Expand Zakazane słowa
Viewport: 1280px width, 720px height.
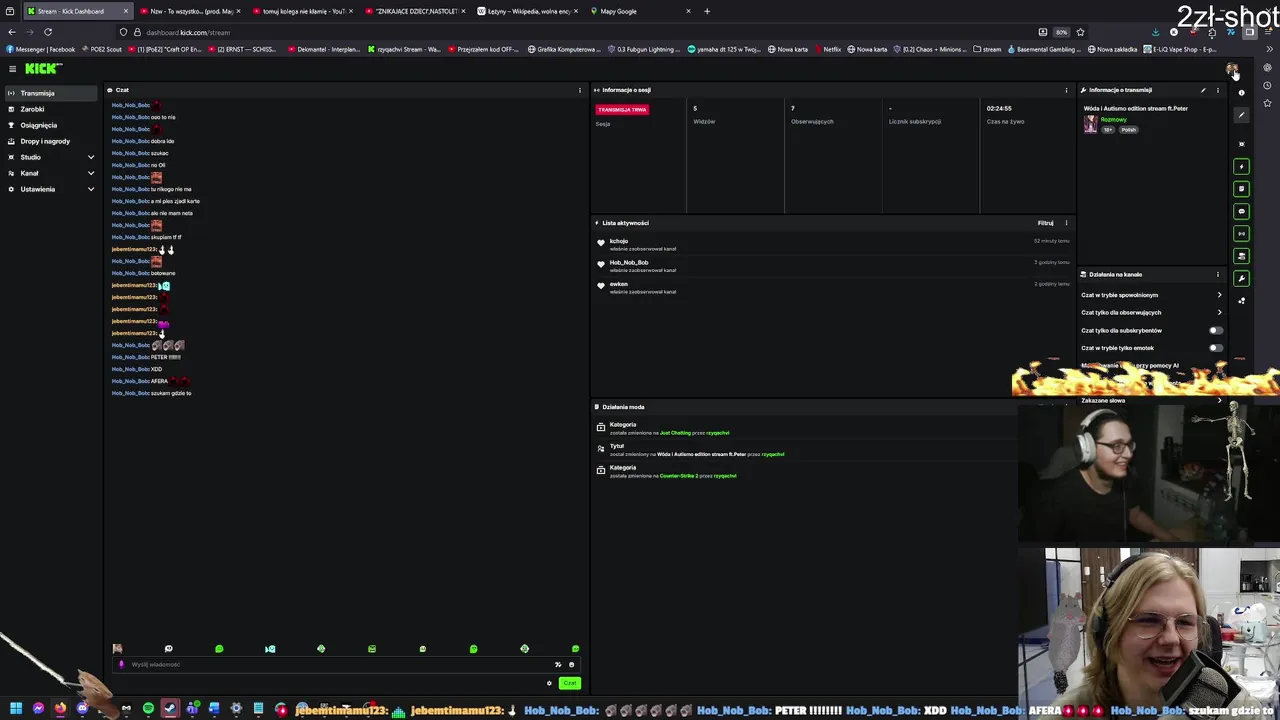point(1151,401)
